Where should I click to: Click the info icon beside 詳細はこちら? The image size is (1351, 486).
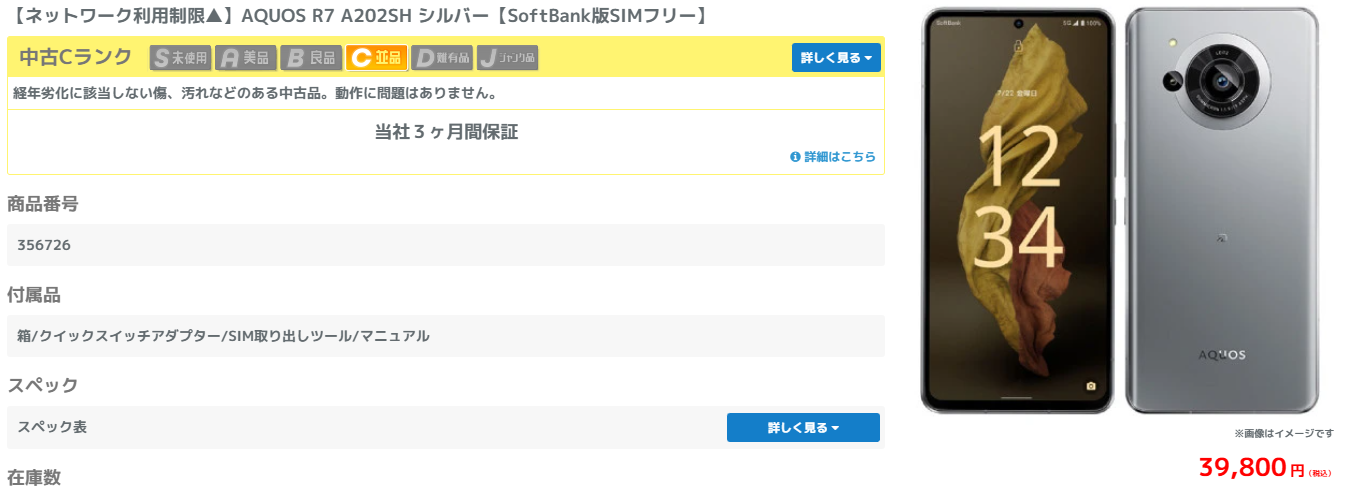(795, 157)
